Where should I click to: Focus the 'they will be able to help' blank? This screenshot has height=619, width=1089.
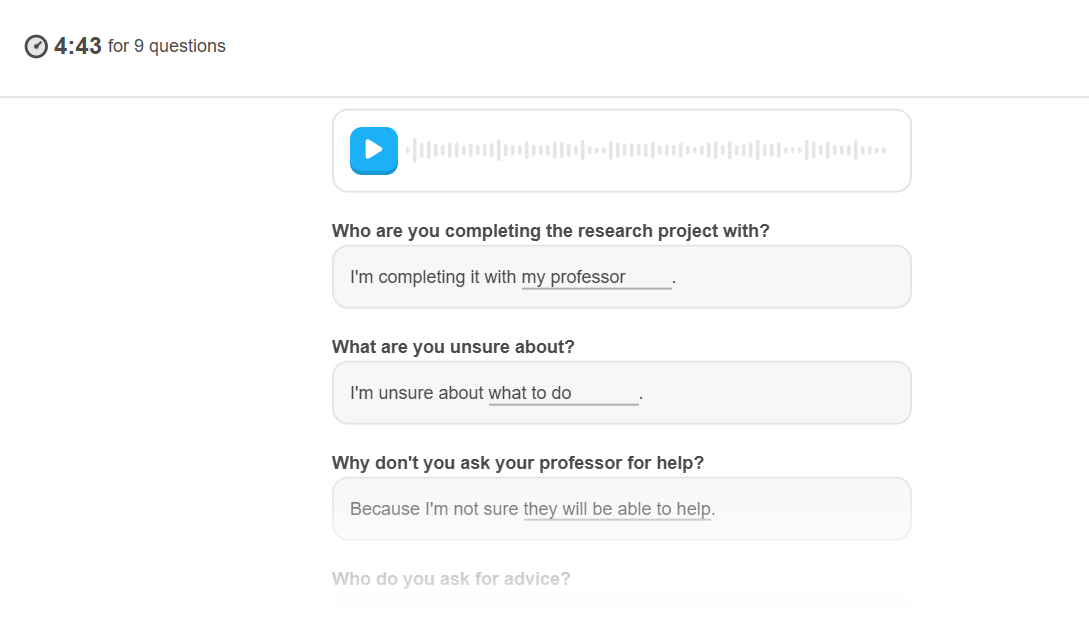617,509
